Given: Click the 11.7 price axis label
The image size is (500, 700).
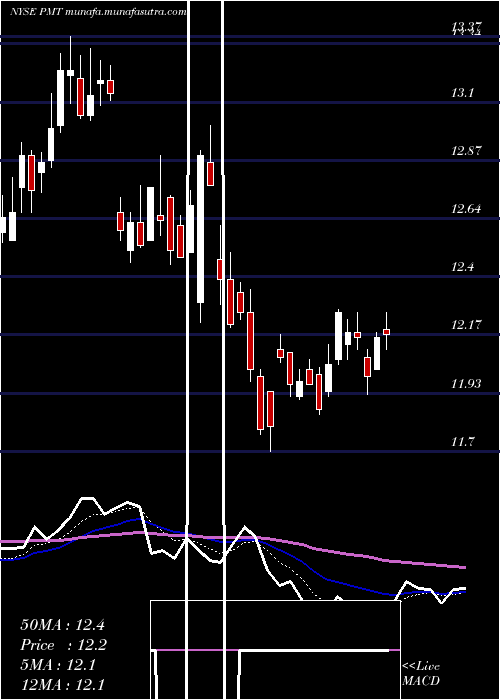Looking at the screenshot, I should (x=463, y=442).
